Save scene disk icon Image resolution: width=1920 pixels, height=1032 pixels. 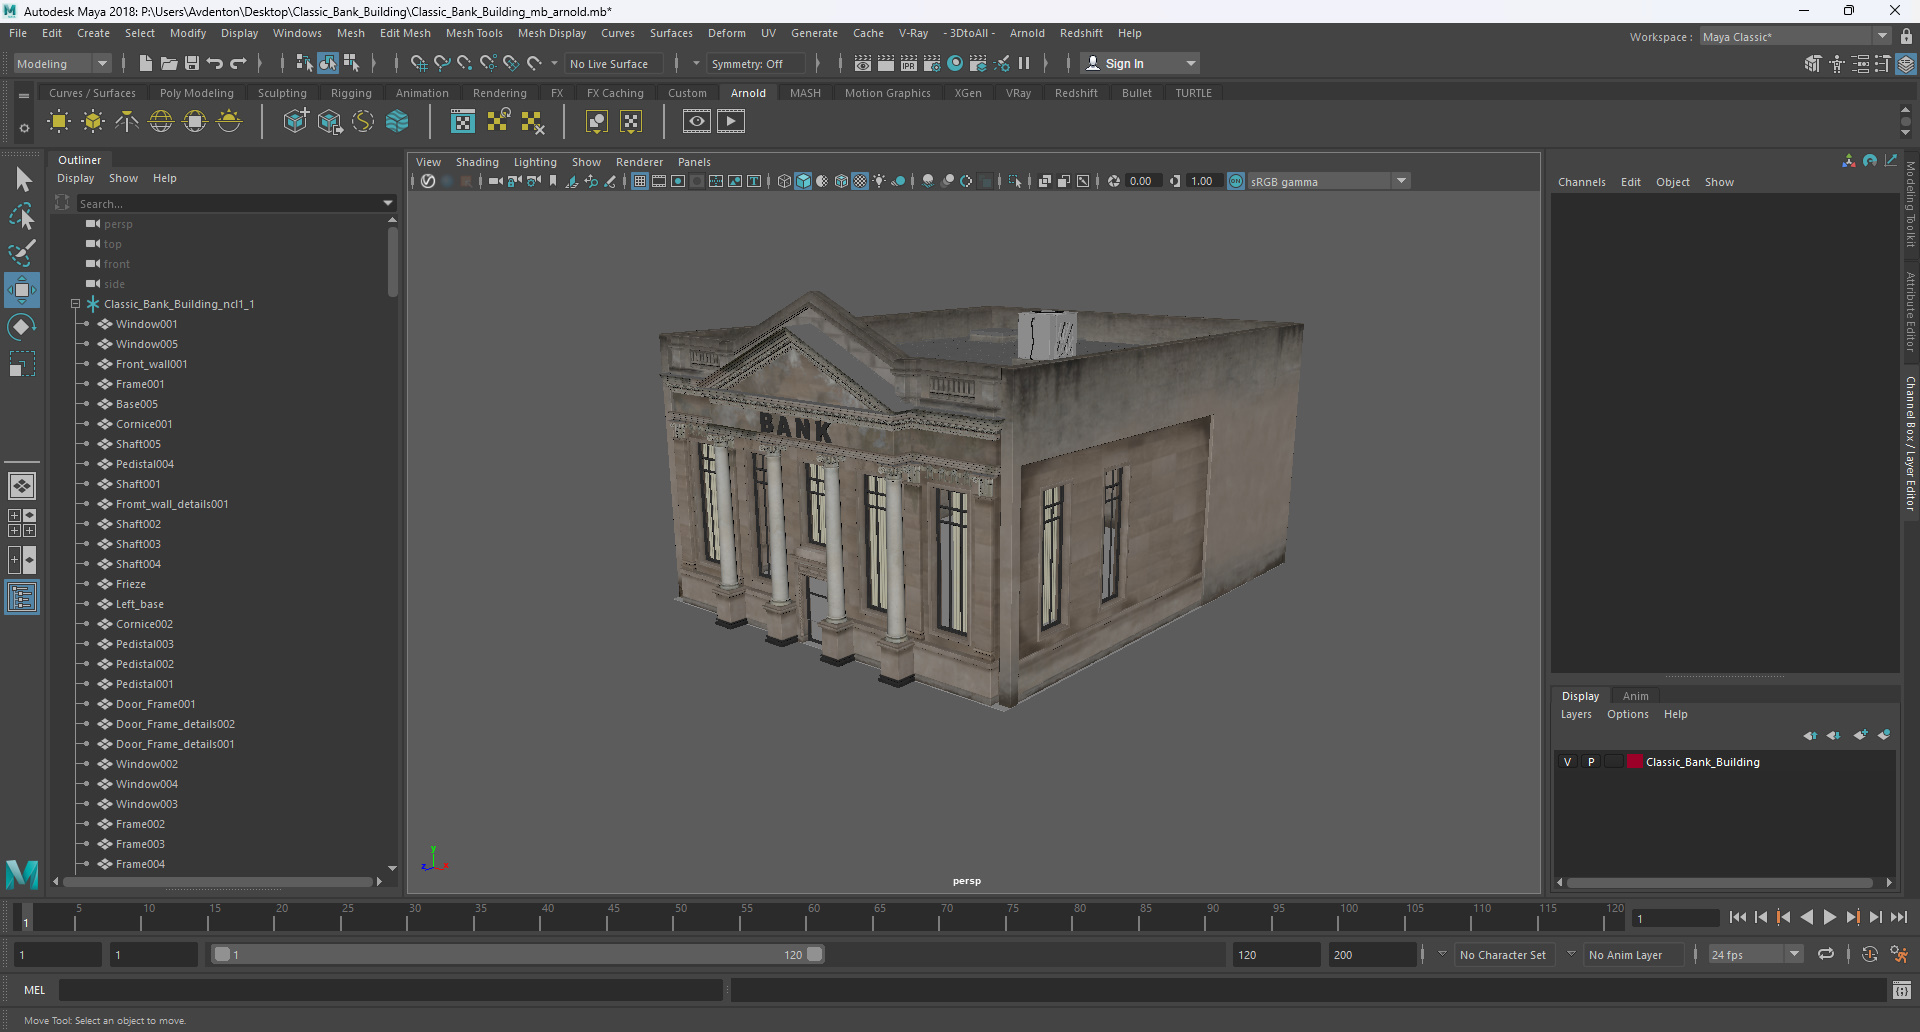pyautogui.click(x=192, y=63)
